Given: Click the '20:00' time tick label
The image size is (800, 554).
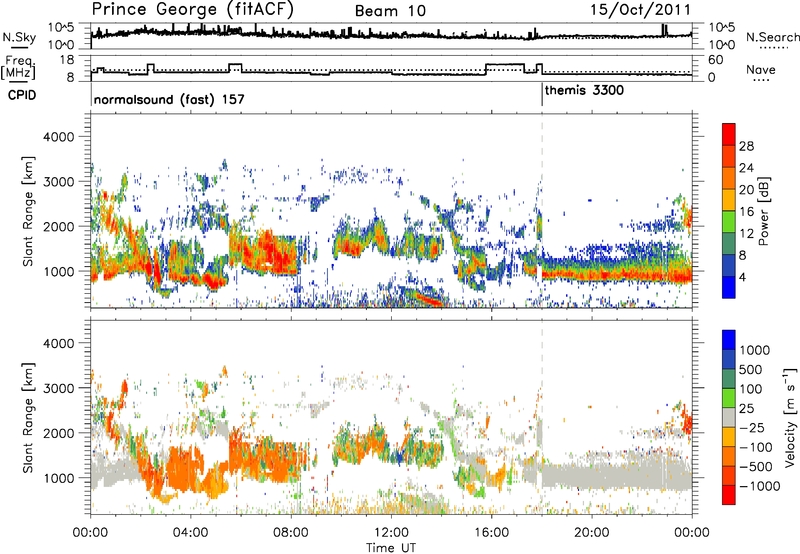Looking at the screenshot, I should [x=591, y=533].
